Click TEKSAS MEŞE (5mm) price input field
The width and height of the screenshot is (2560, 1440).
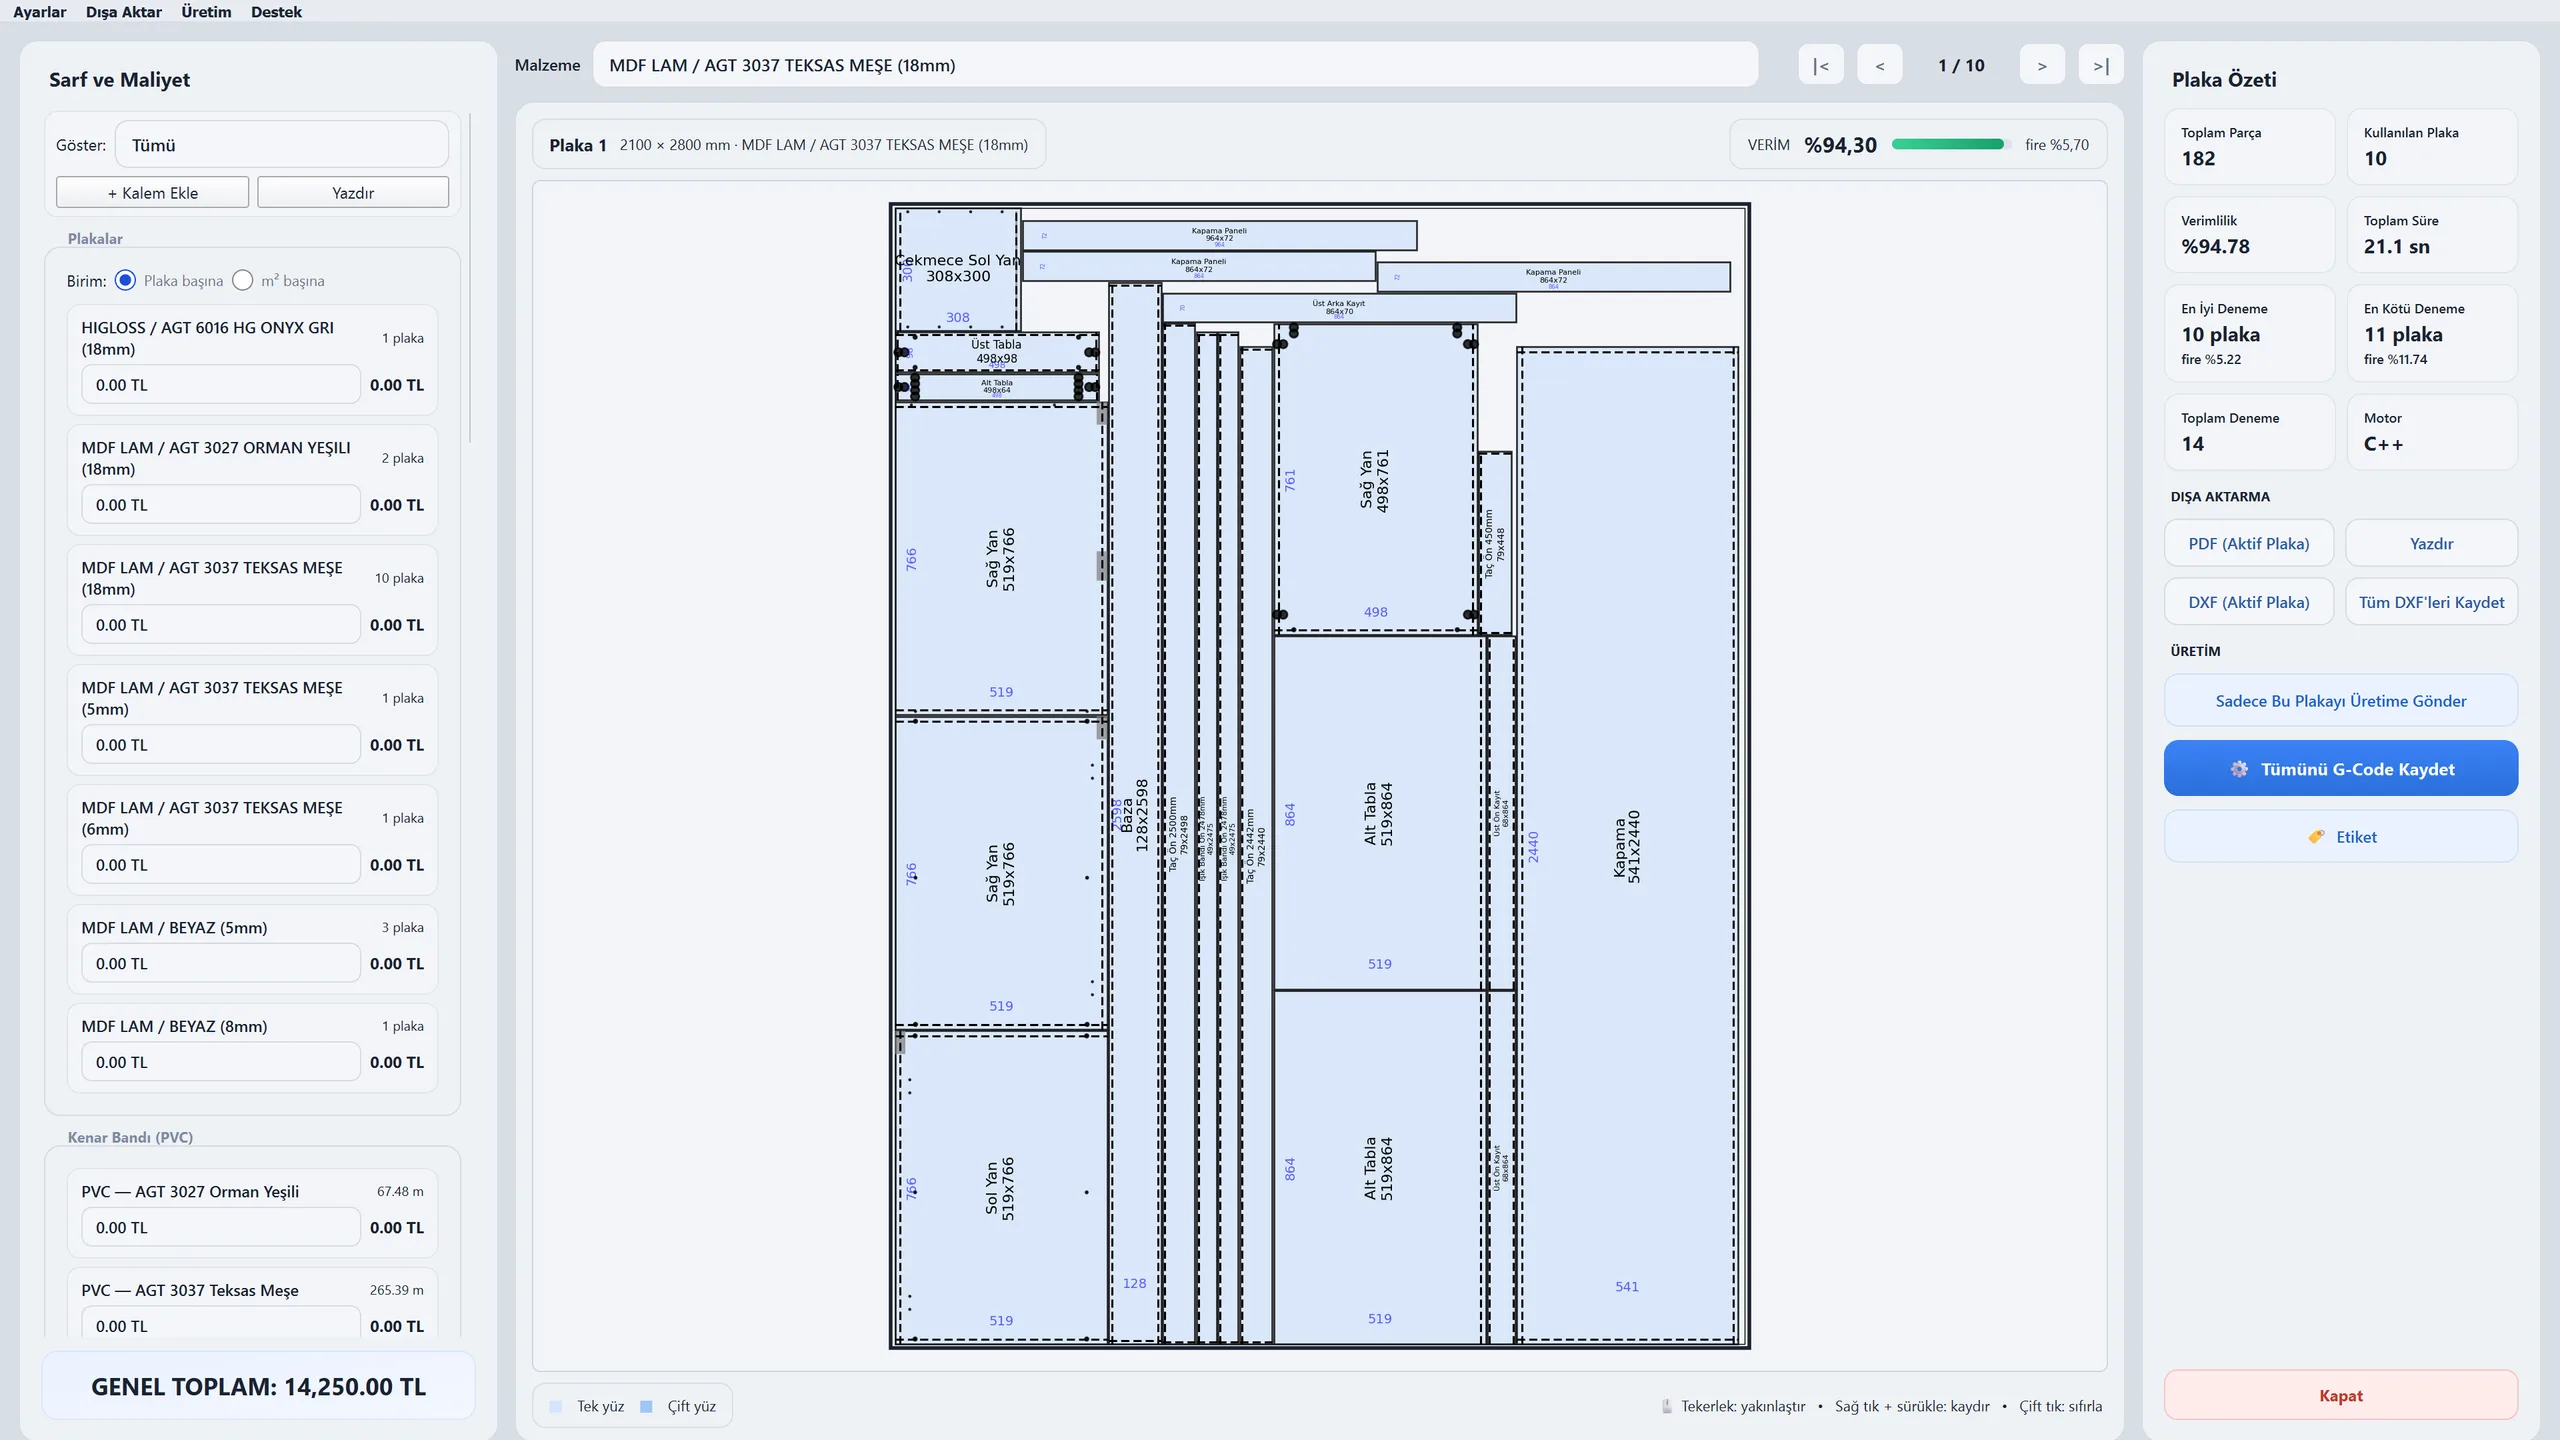point(220,744)
